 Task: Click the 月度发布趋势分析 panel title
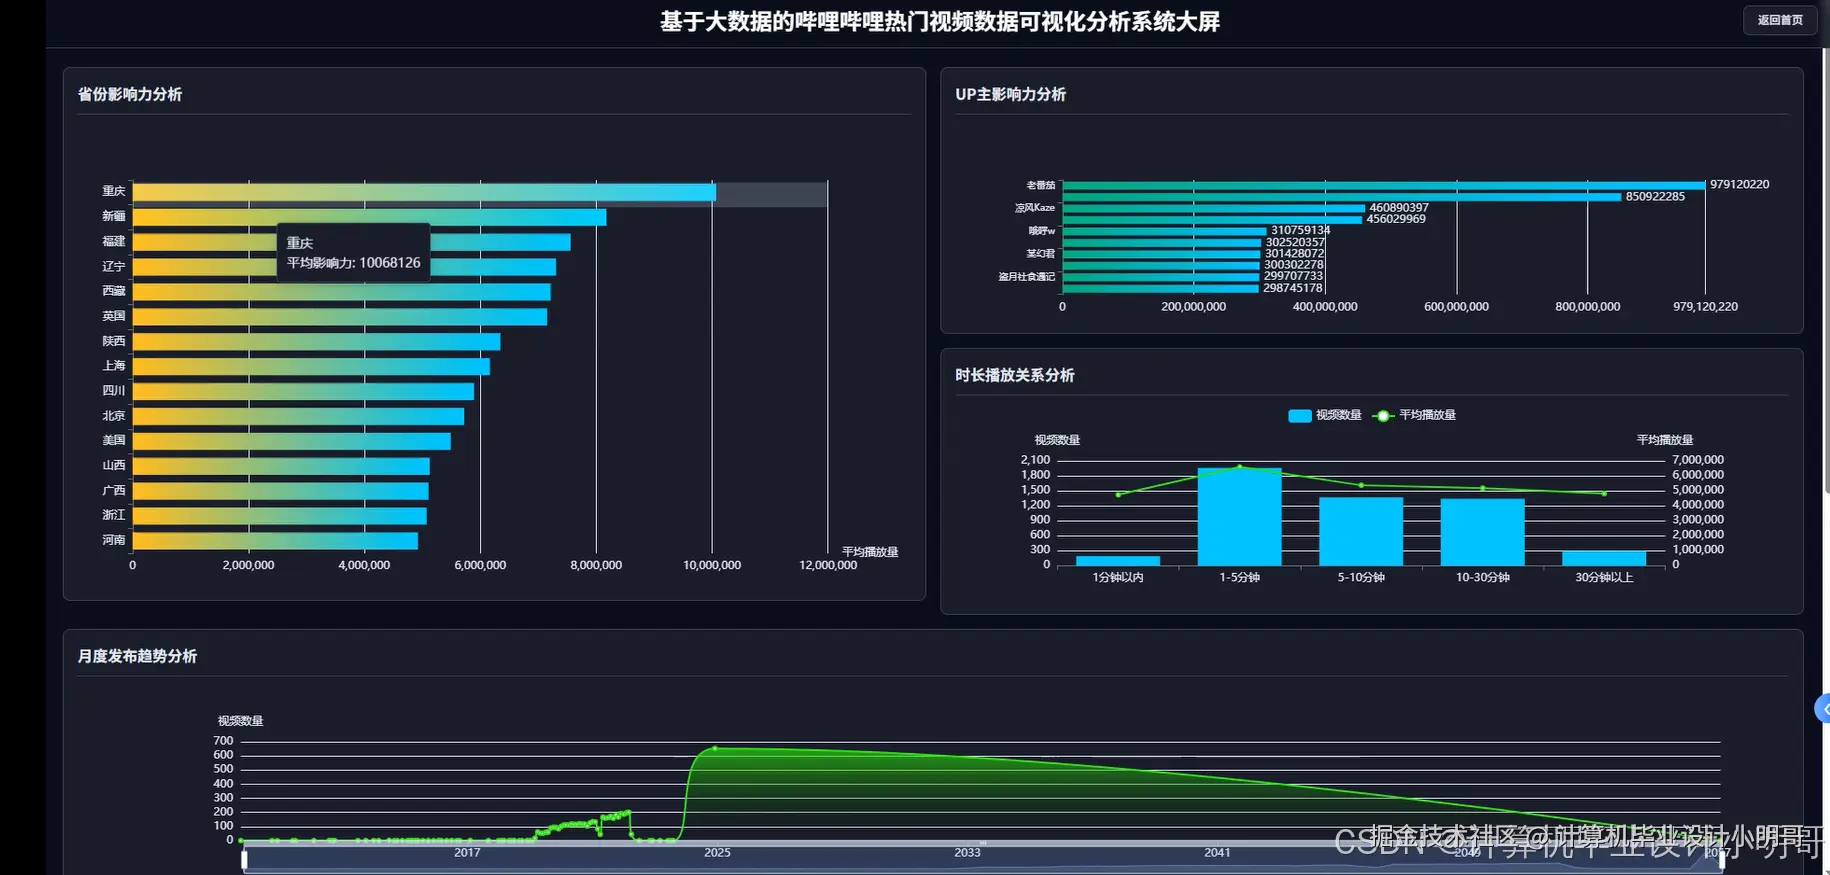tap(137, 656)
